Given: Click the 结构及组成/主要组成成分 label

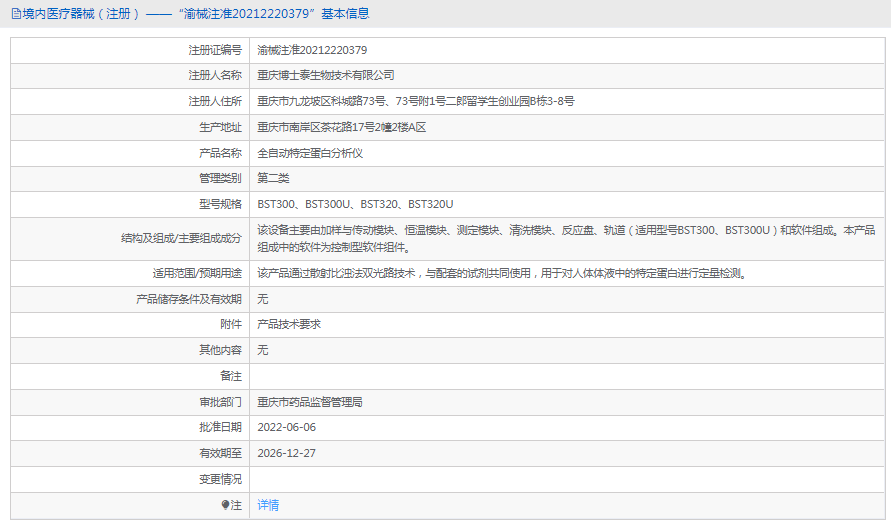Looking at the screenshot, I should coord(181,238).
